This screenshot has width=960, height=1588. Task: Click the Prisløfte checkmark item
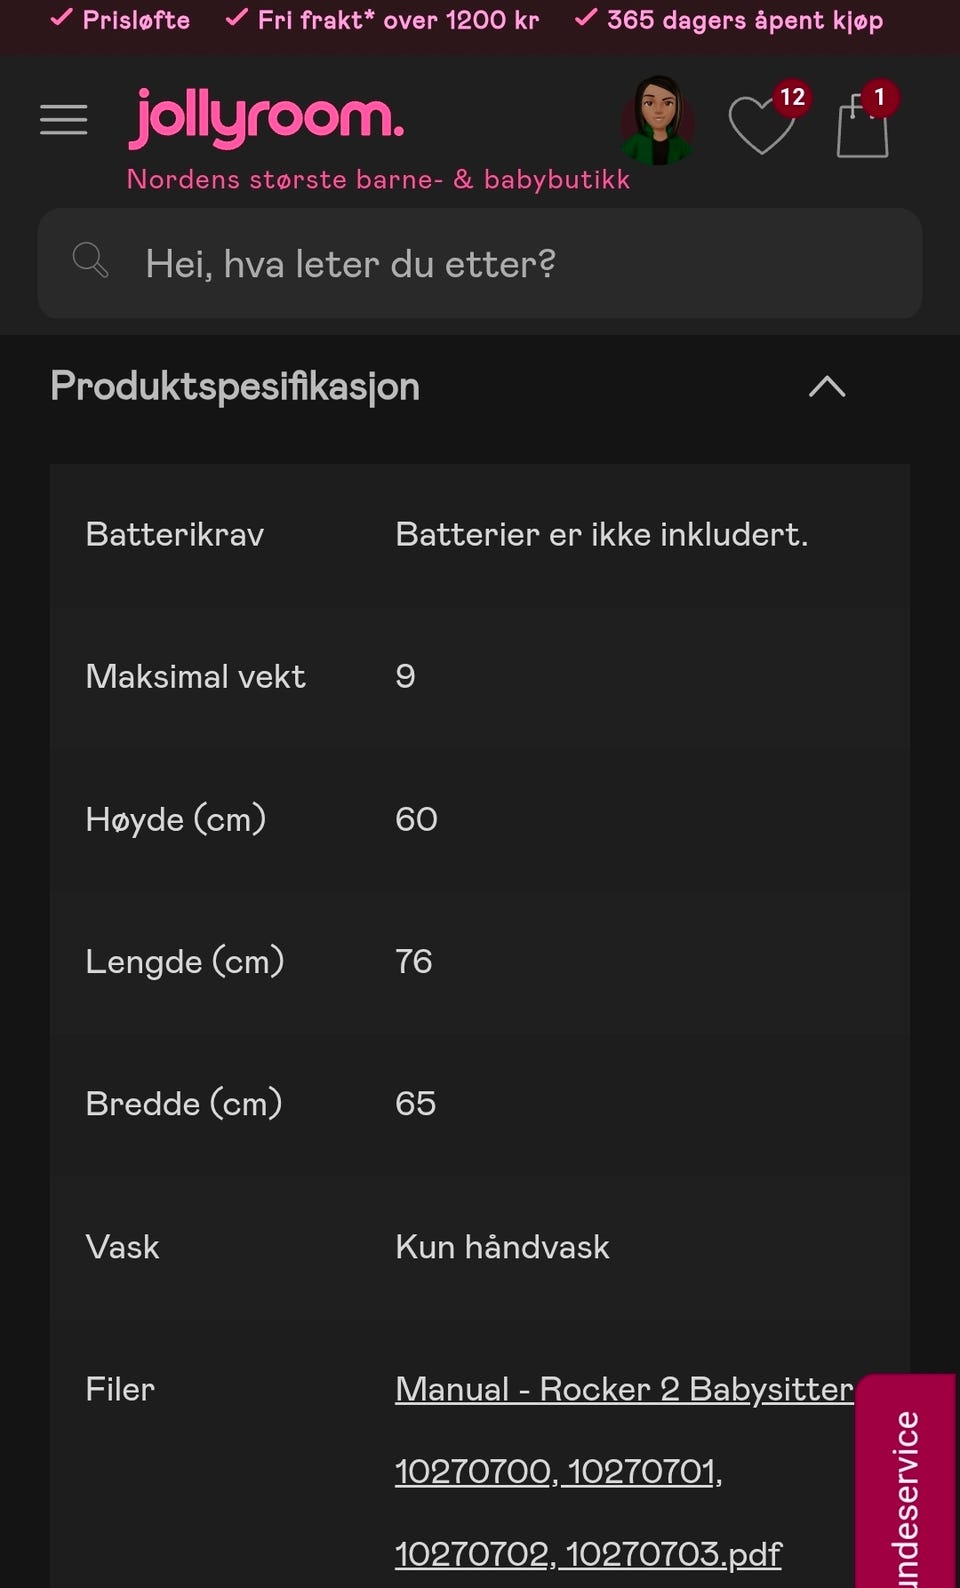coord(121,20)
